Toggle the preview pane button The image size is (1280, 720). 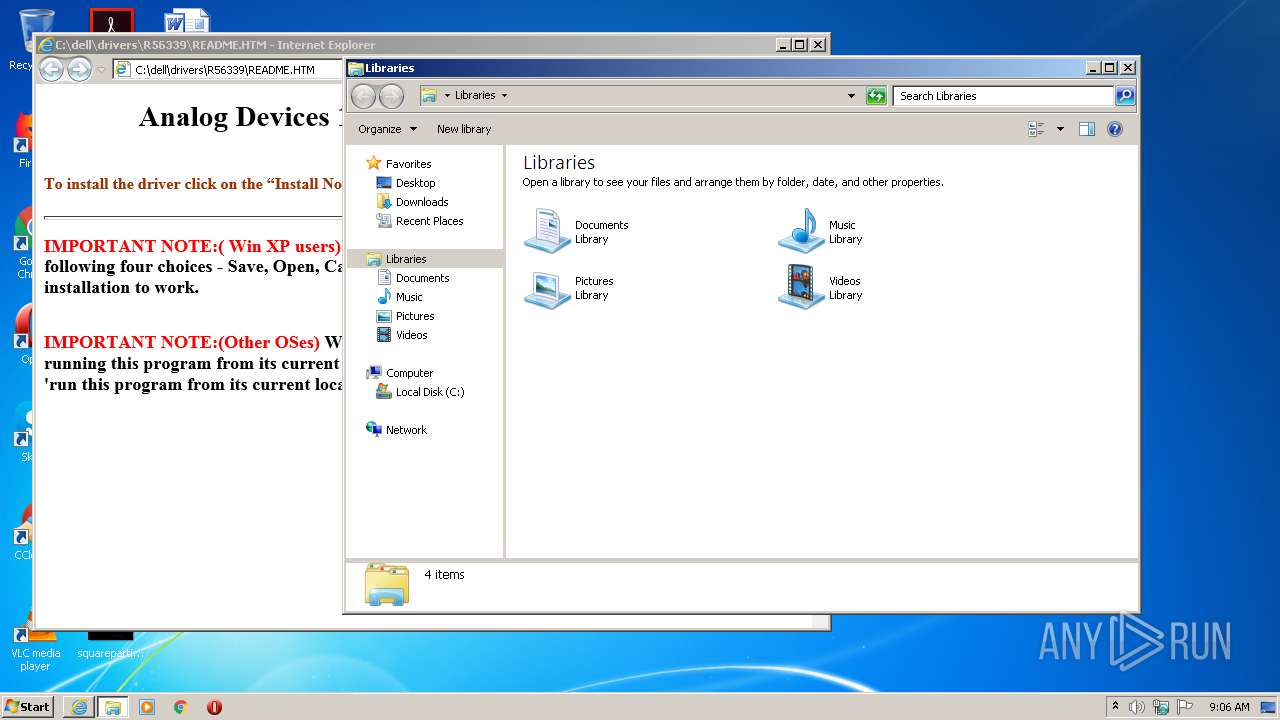point(1087,129)
